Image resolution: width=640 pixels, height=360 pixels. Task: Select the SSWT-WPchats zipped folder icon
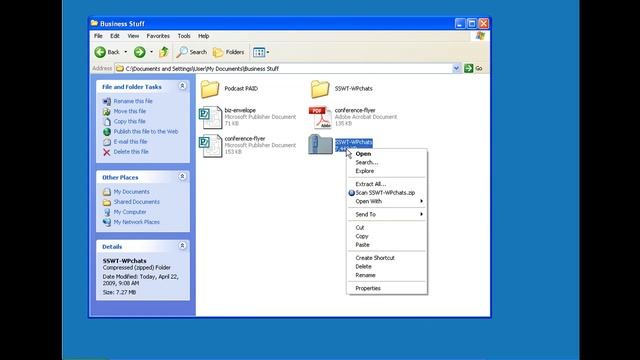pos(320,144)
